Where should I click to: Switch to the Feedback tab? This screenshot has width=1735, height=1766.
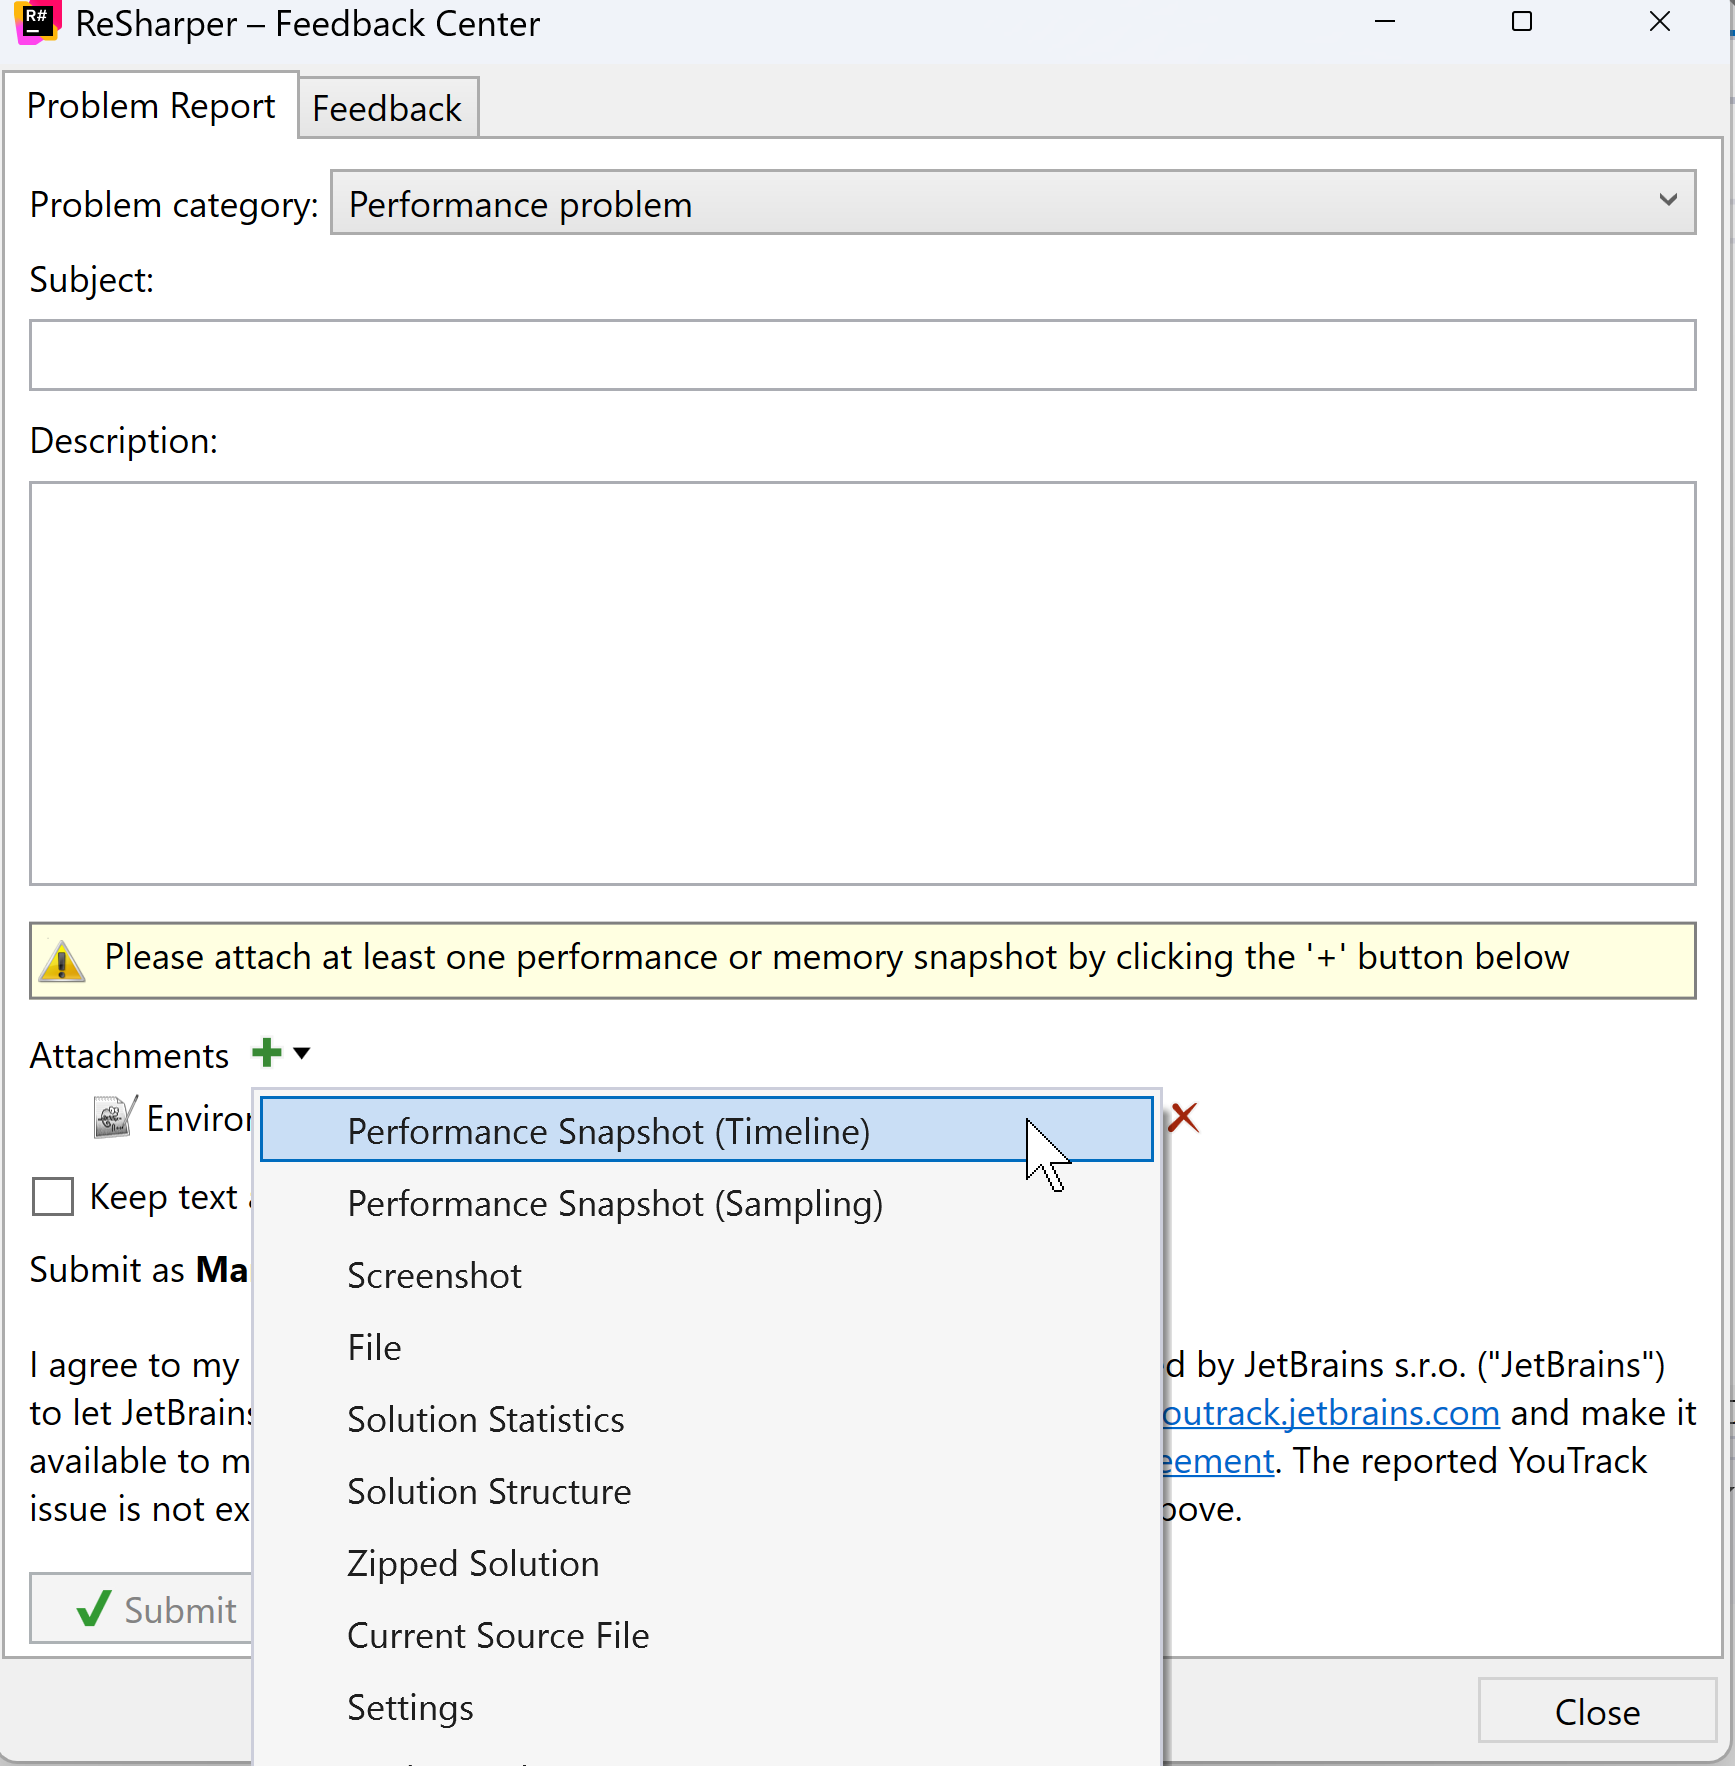(387, 107)
